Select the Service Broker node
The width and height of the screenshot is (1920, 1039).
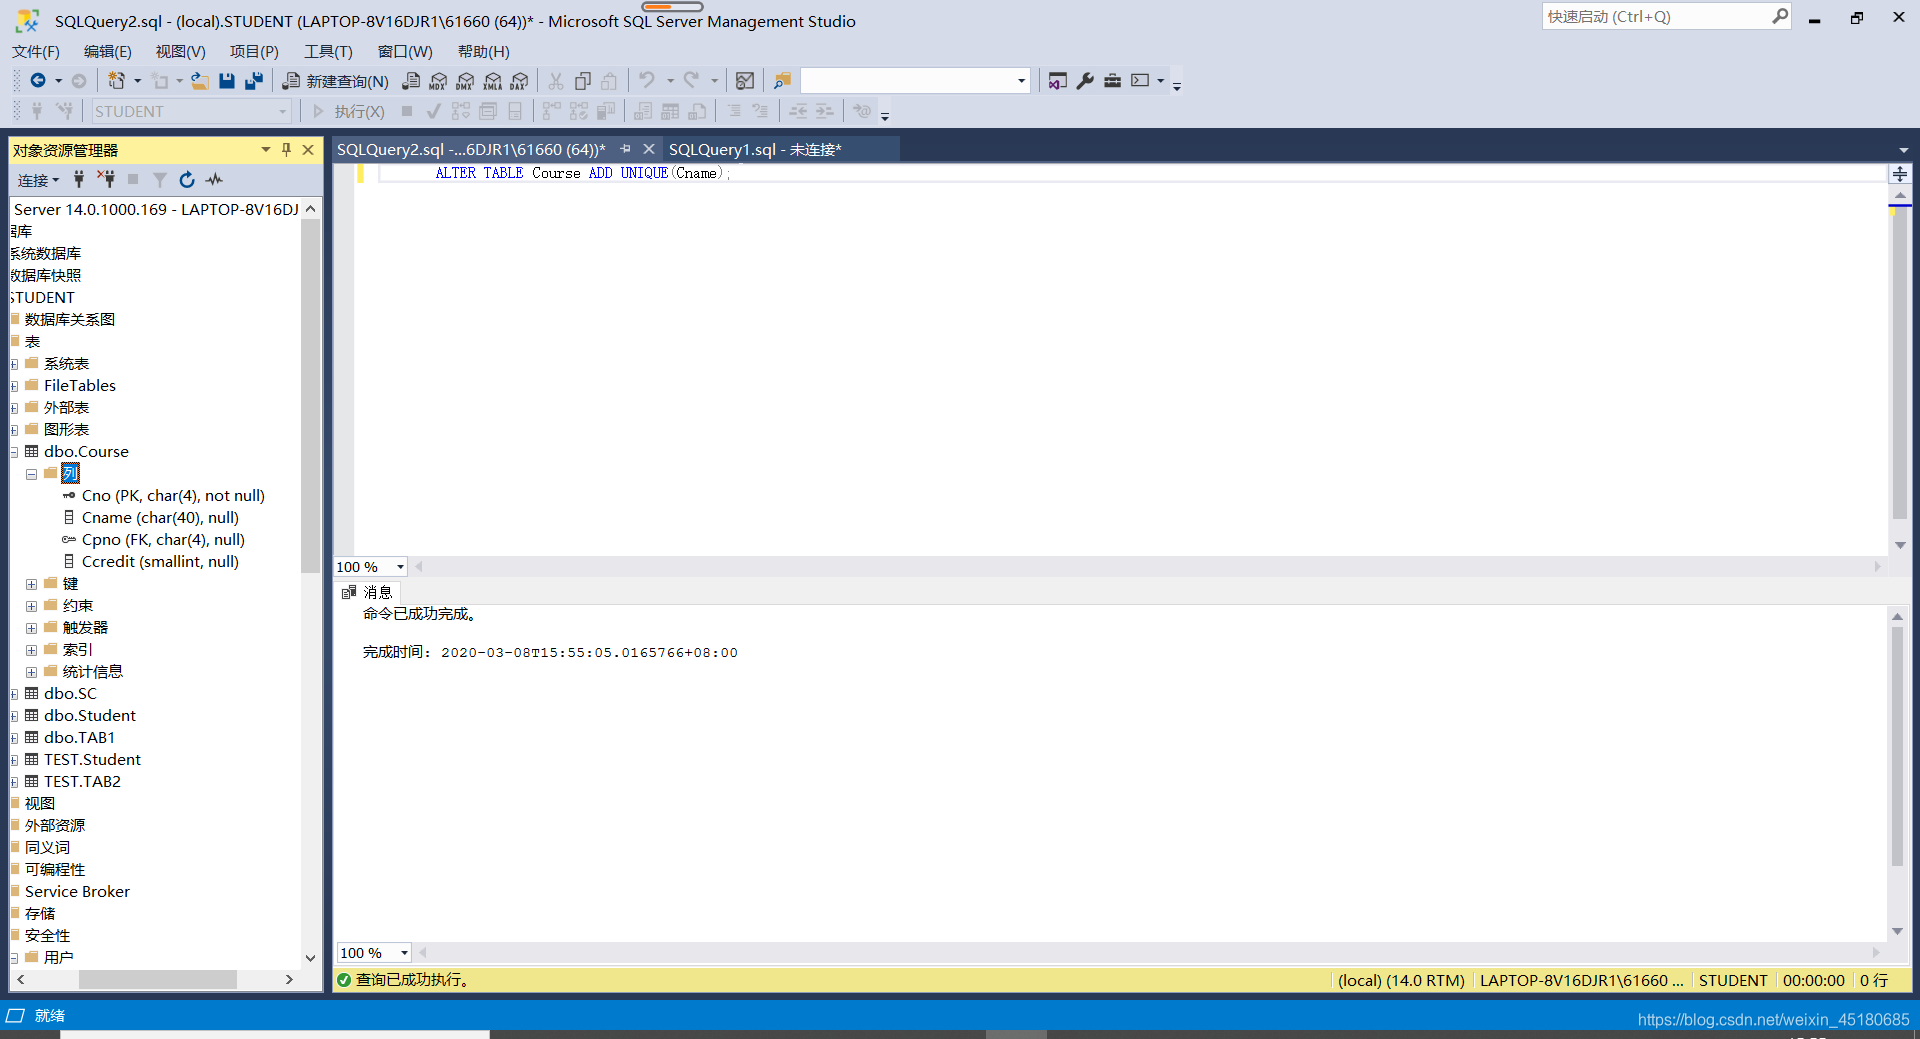pos(77,892)
